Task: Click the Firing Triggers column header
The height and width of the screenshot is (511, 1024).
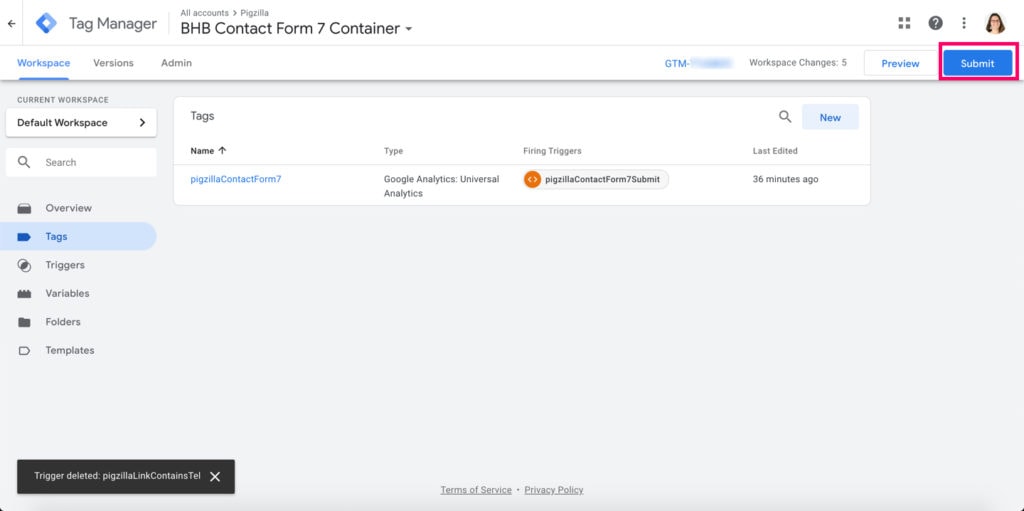Action: pos(552,151)
